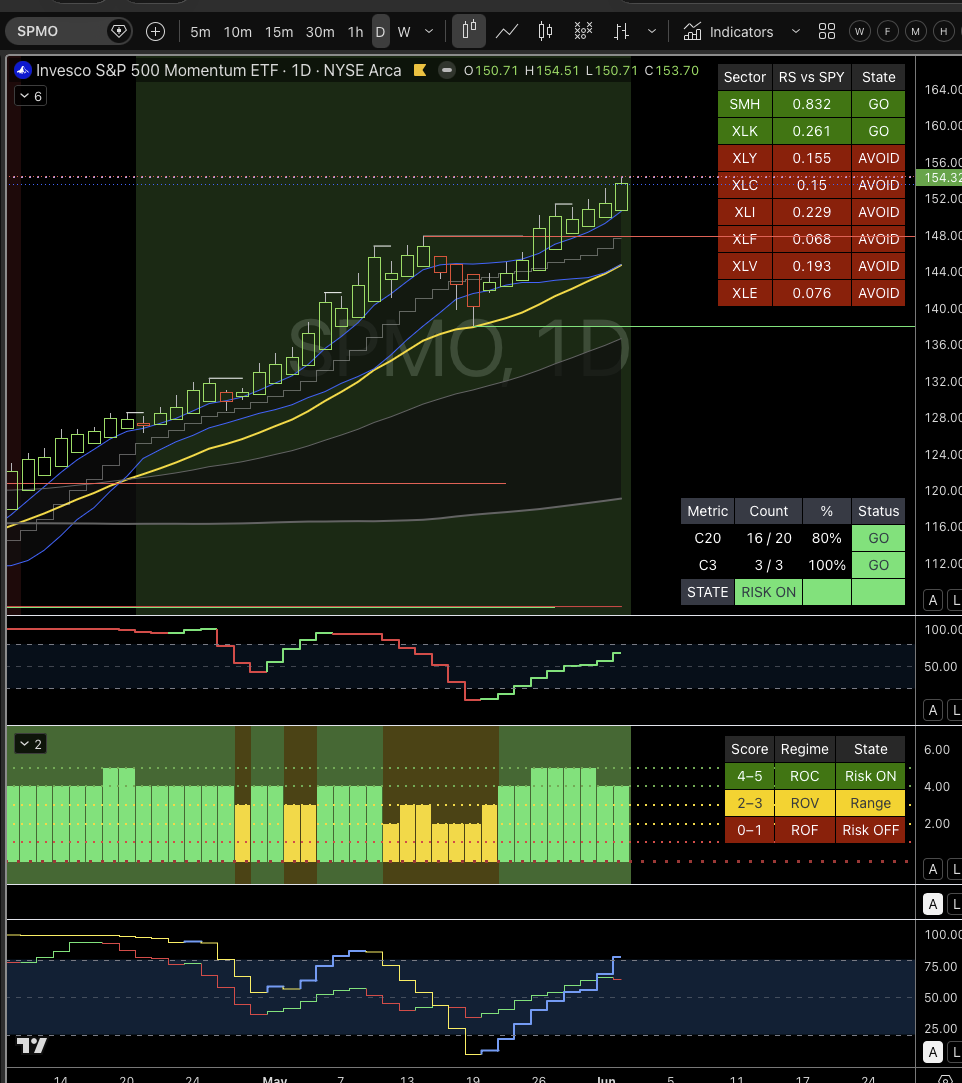Click the C20 metric row label
Screen dimensions: 962x1083
707,538
